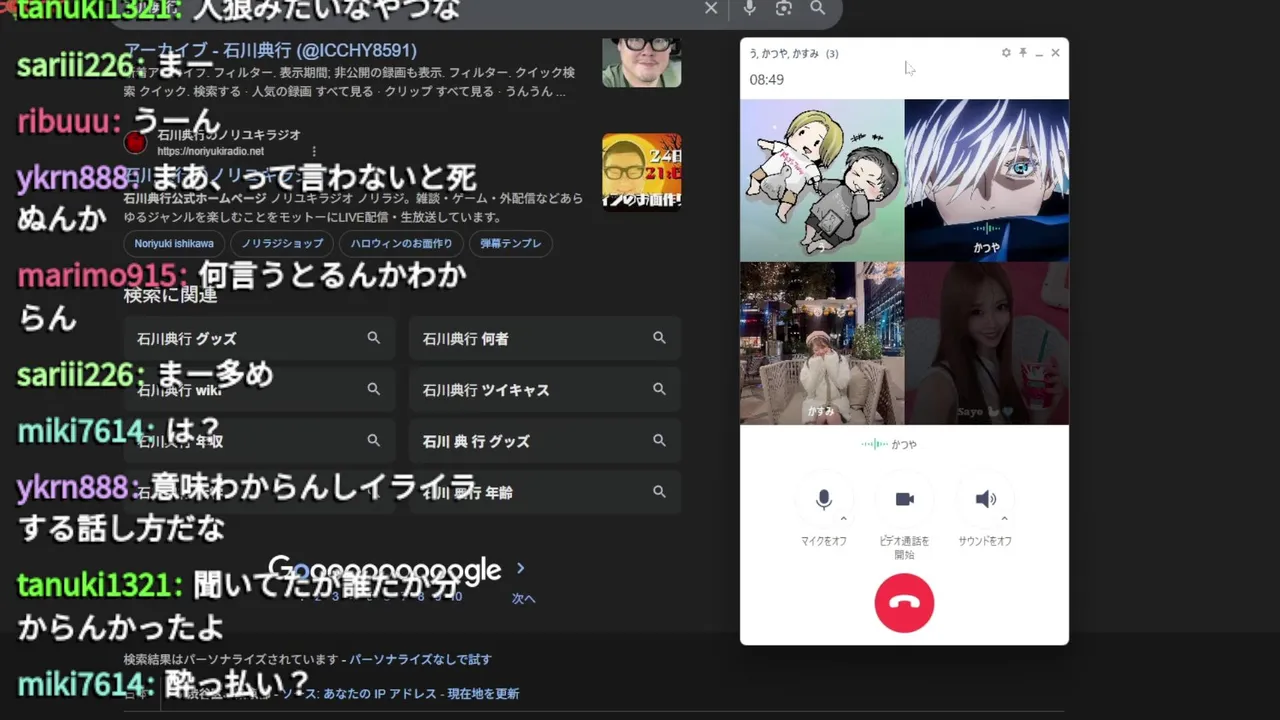The height and width of the screenshot is (720, 1280).
Task: Click noriyukiradio site favicon
Action: 136,142
